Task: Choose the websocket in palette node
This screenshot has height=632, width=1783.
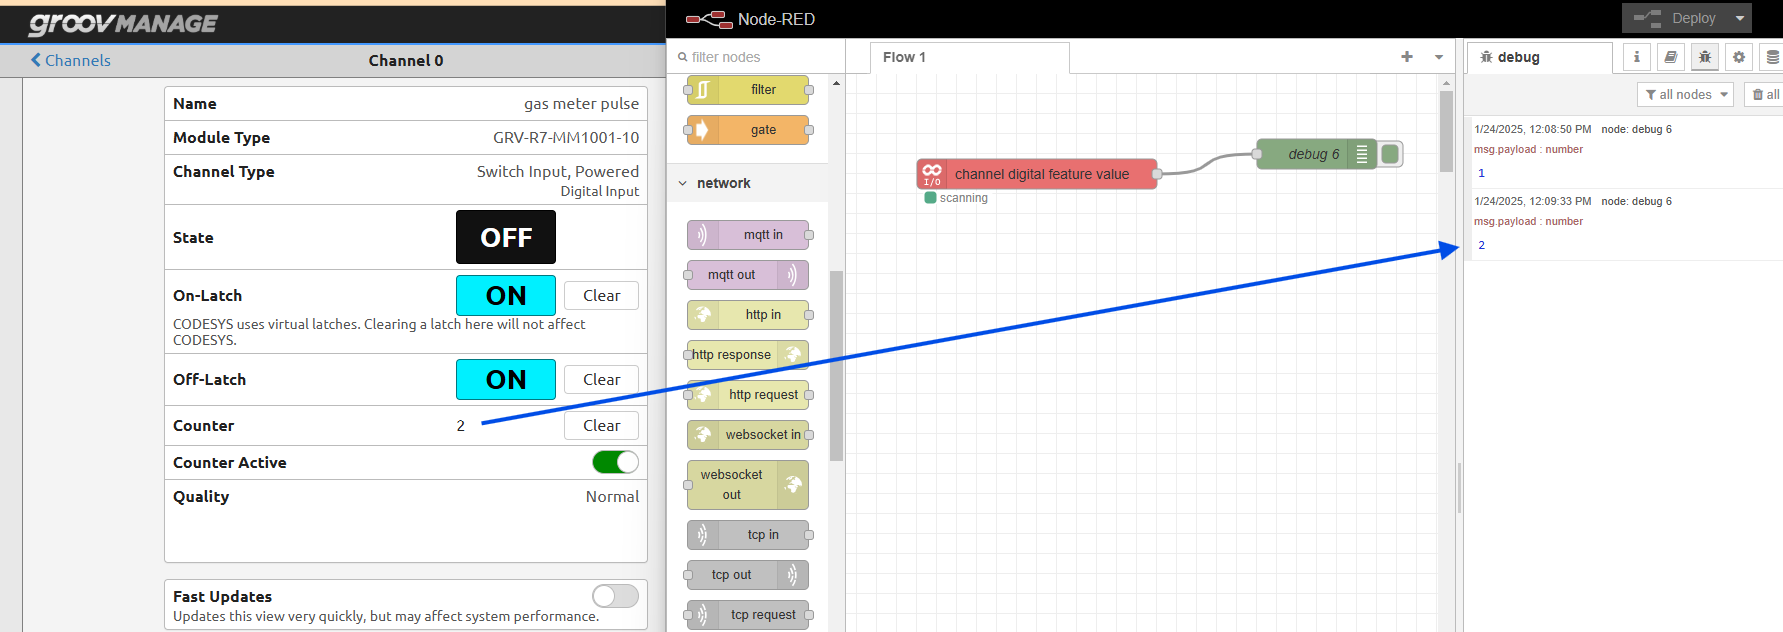Action: [x=748, y=435]
